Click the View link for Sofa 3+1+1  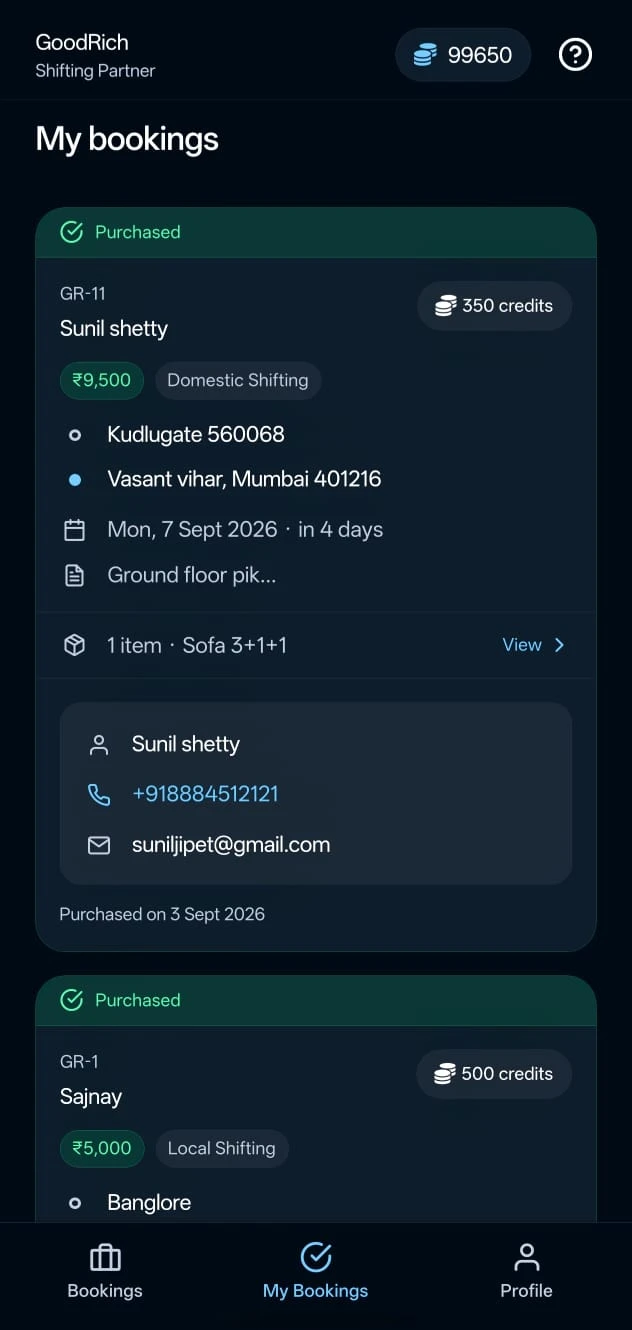click(534, 645)
